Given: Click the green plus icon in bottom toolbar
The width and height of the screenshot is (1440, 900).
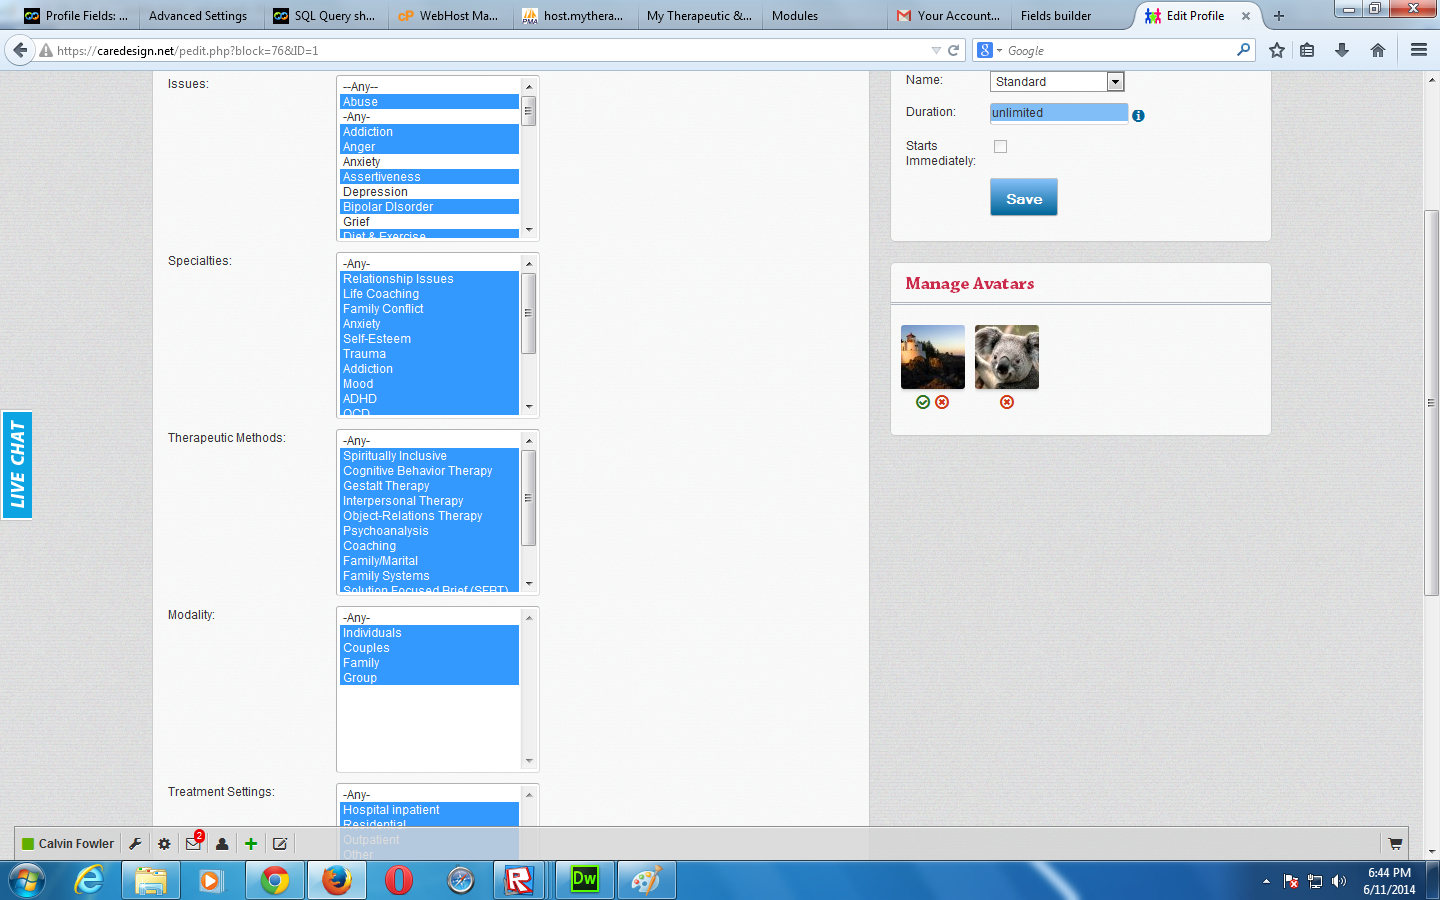Looking at the screenshot, I should coord(251,844).
